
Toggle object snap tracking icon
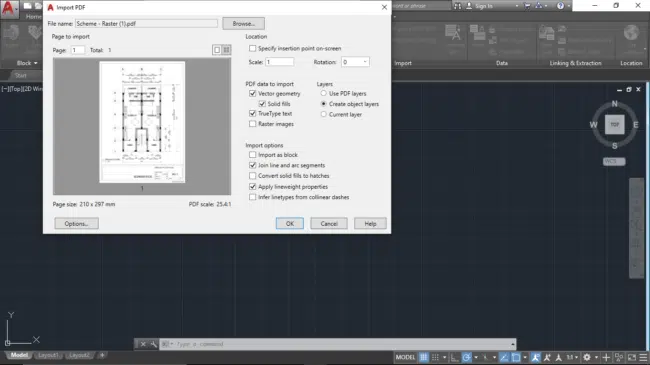504,357
